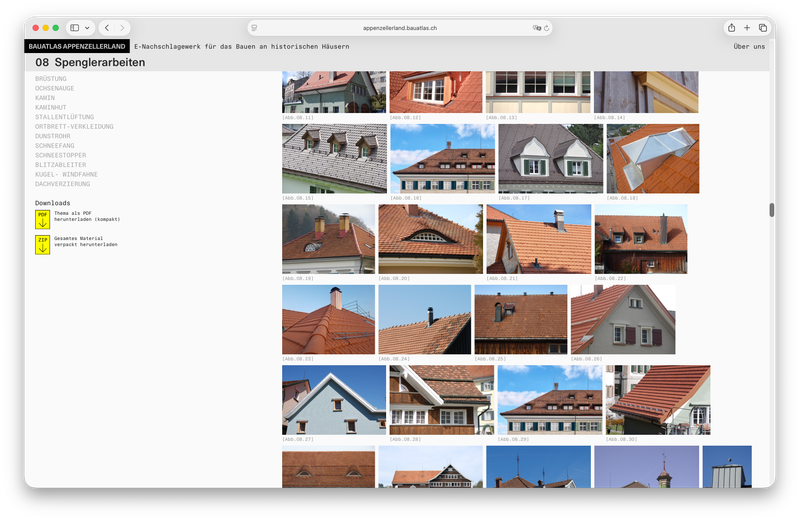The image size is (800, 520).
Task: Open thumbnail Abb.08.28 shingled house
Action: tap(442, 400)
